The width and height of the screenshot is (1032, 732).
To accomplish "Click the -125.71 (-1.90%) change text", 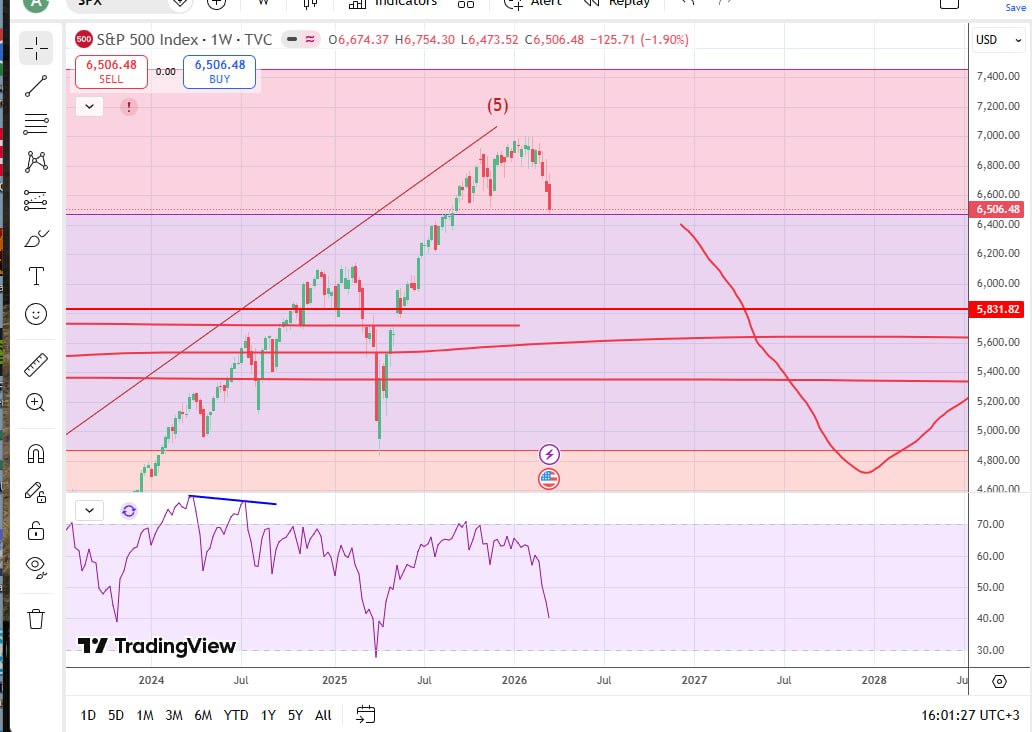I will click(x=639, y=39).
